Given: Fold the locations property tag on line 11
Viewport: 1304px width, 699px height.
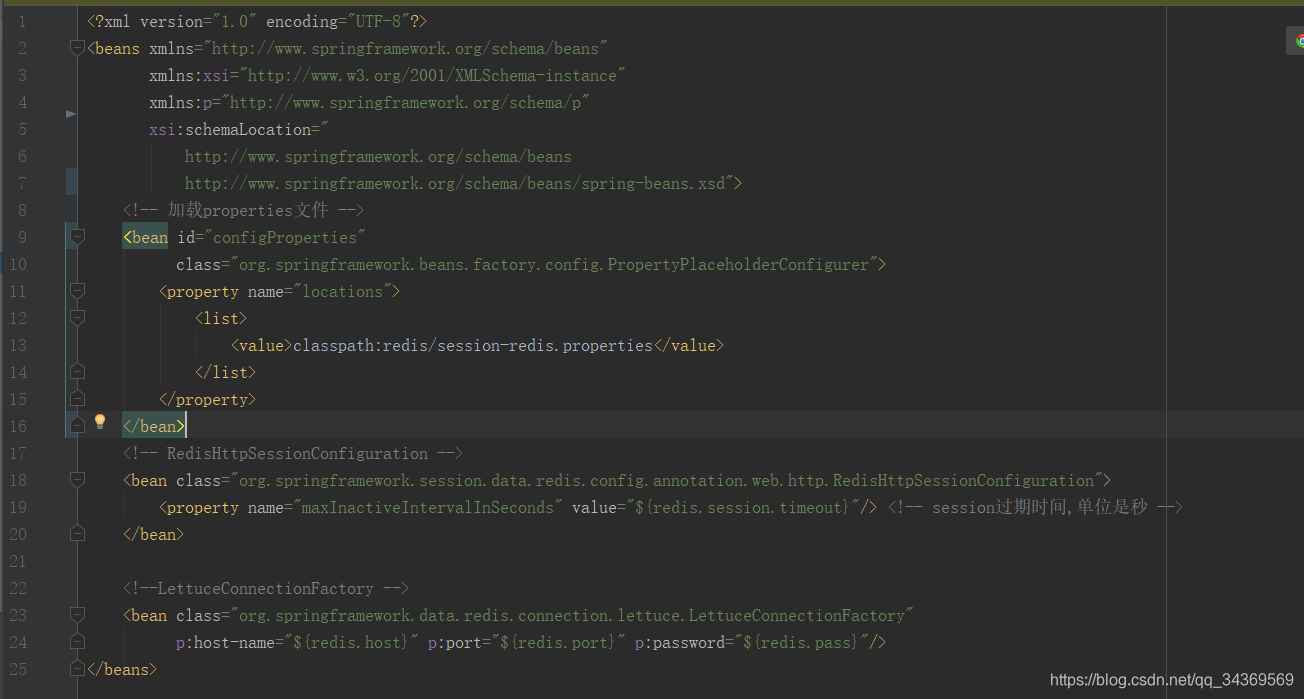Looking at the screenshot, I should click(77, 291).
